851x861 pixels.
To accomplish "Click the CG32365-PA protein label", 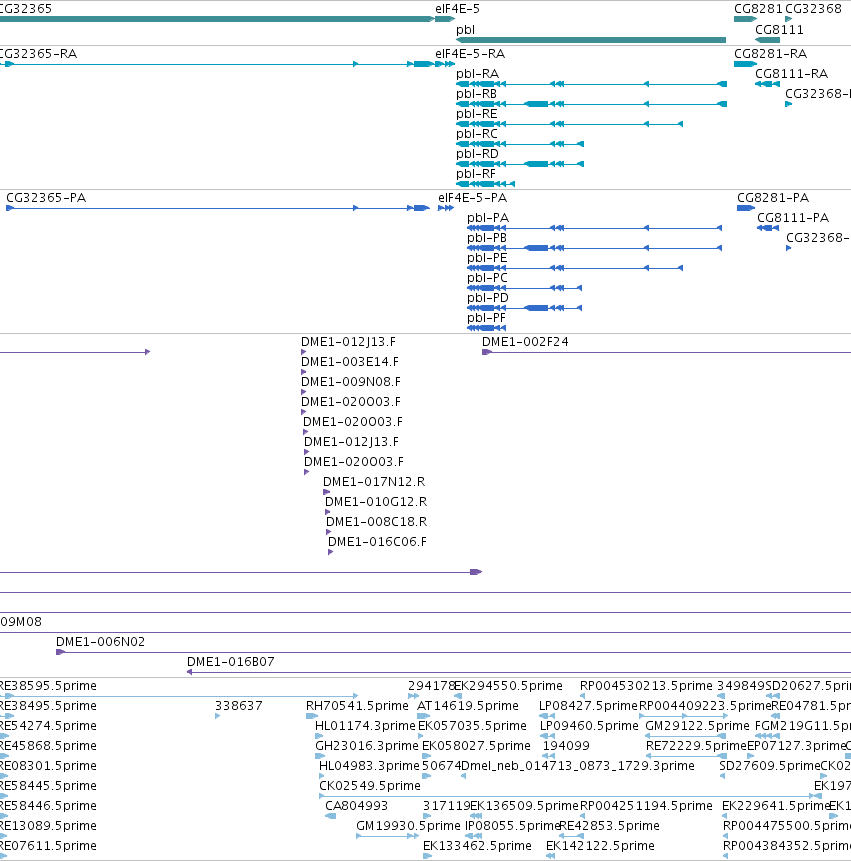I will pos(46,198).
